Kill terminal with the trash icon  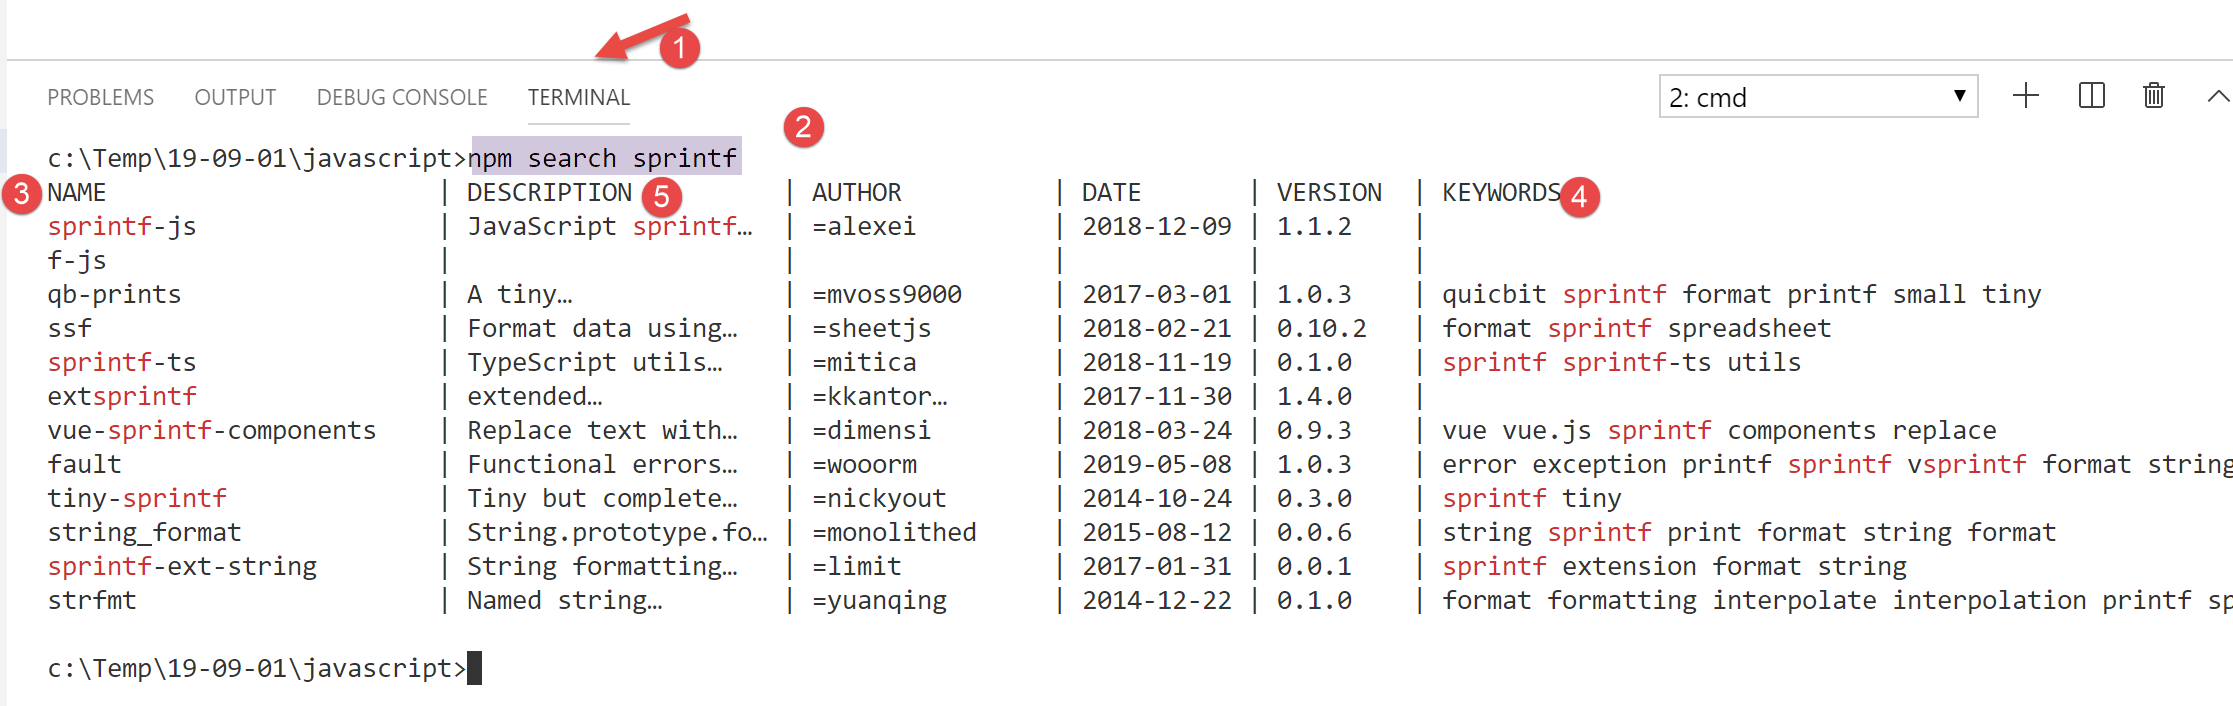(2154, 96)
